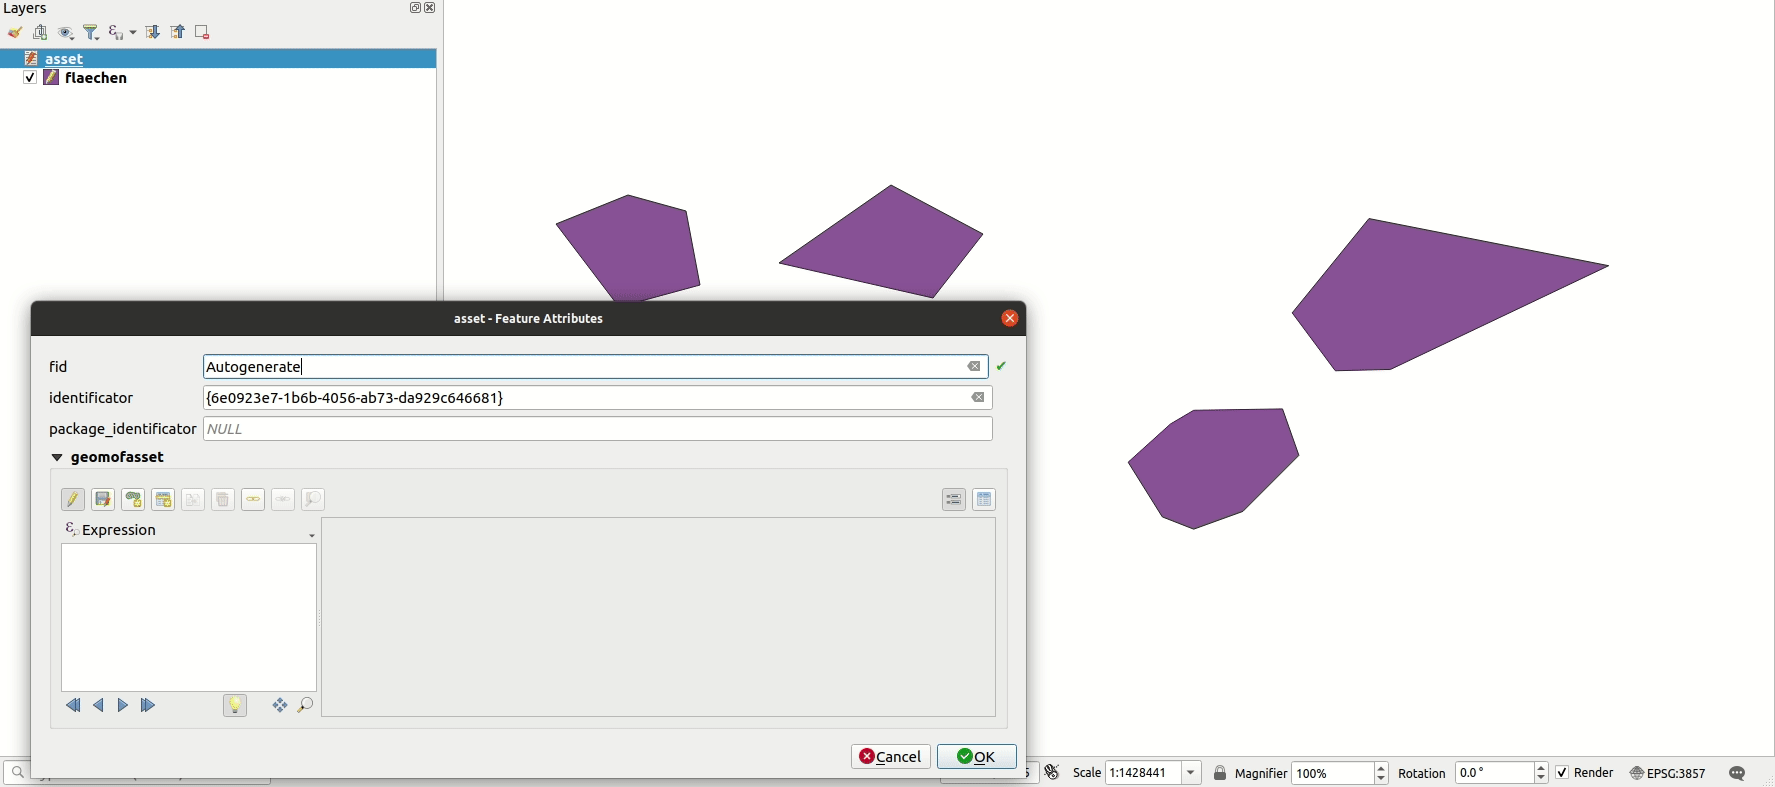Click Add Polygon Feature icon in geomofasset

[x=133, y=500]
